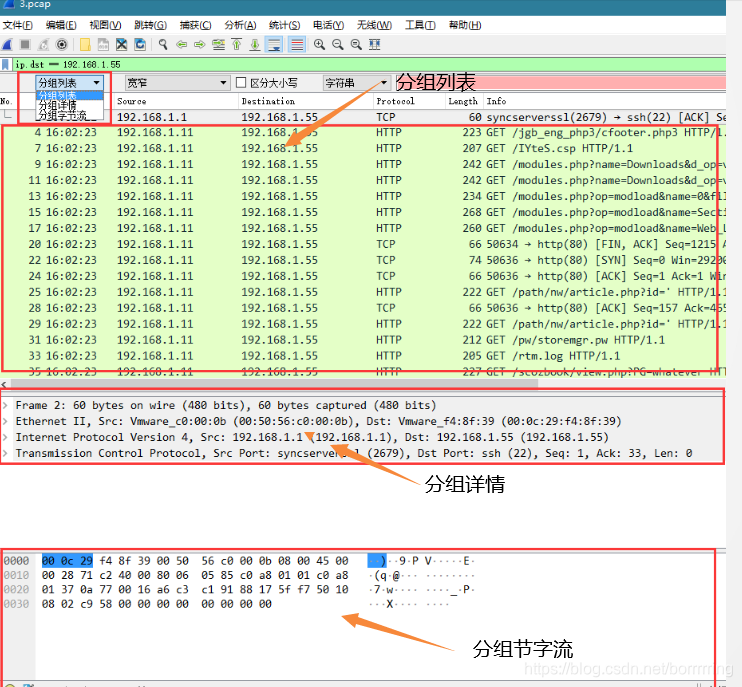Enable the 区分大小写 case sensitive checkbox
The height and width of the screenshot is (687, 742).
point(241,83)
